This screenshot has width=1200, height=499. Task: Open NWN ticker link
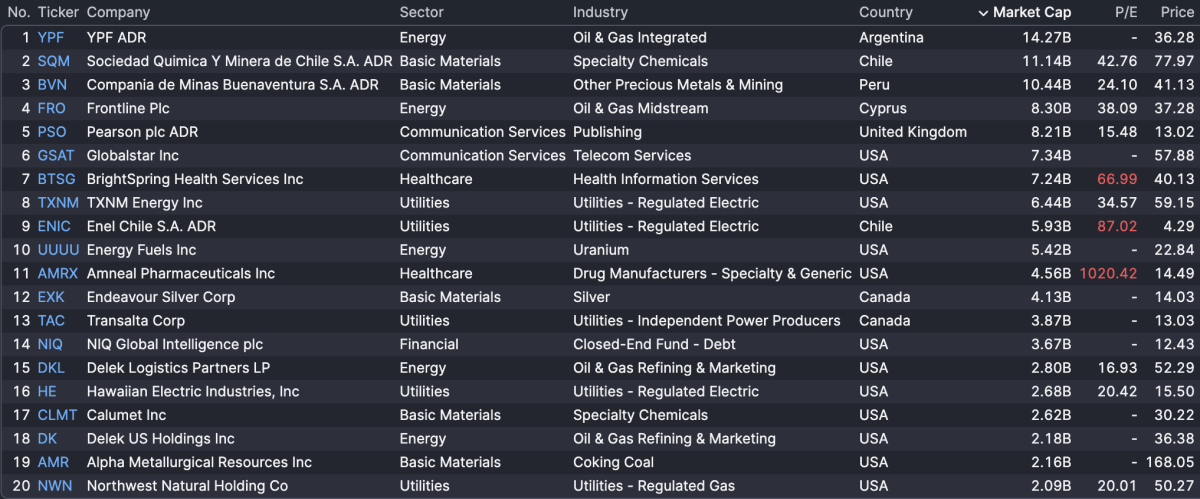coord(54,486)
